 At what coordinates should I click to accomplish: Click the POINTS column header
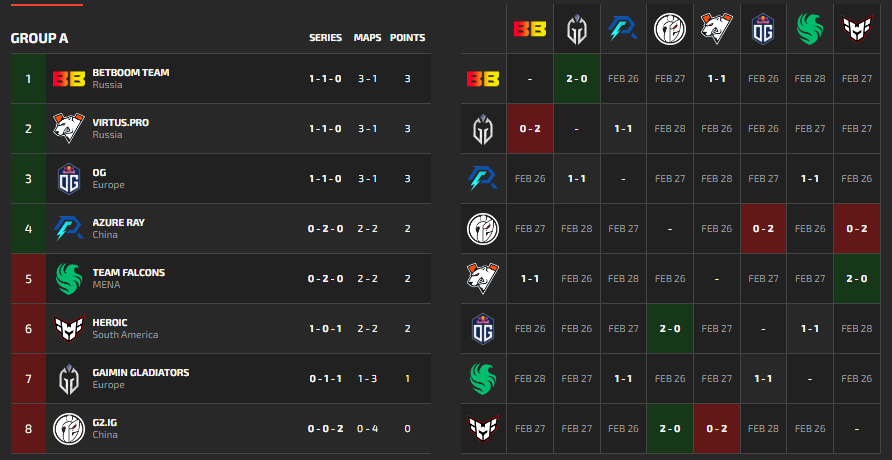point(407,38)
